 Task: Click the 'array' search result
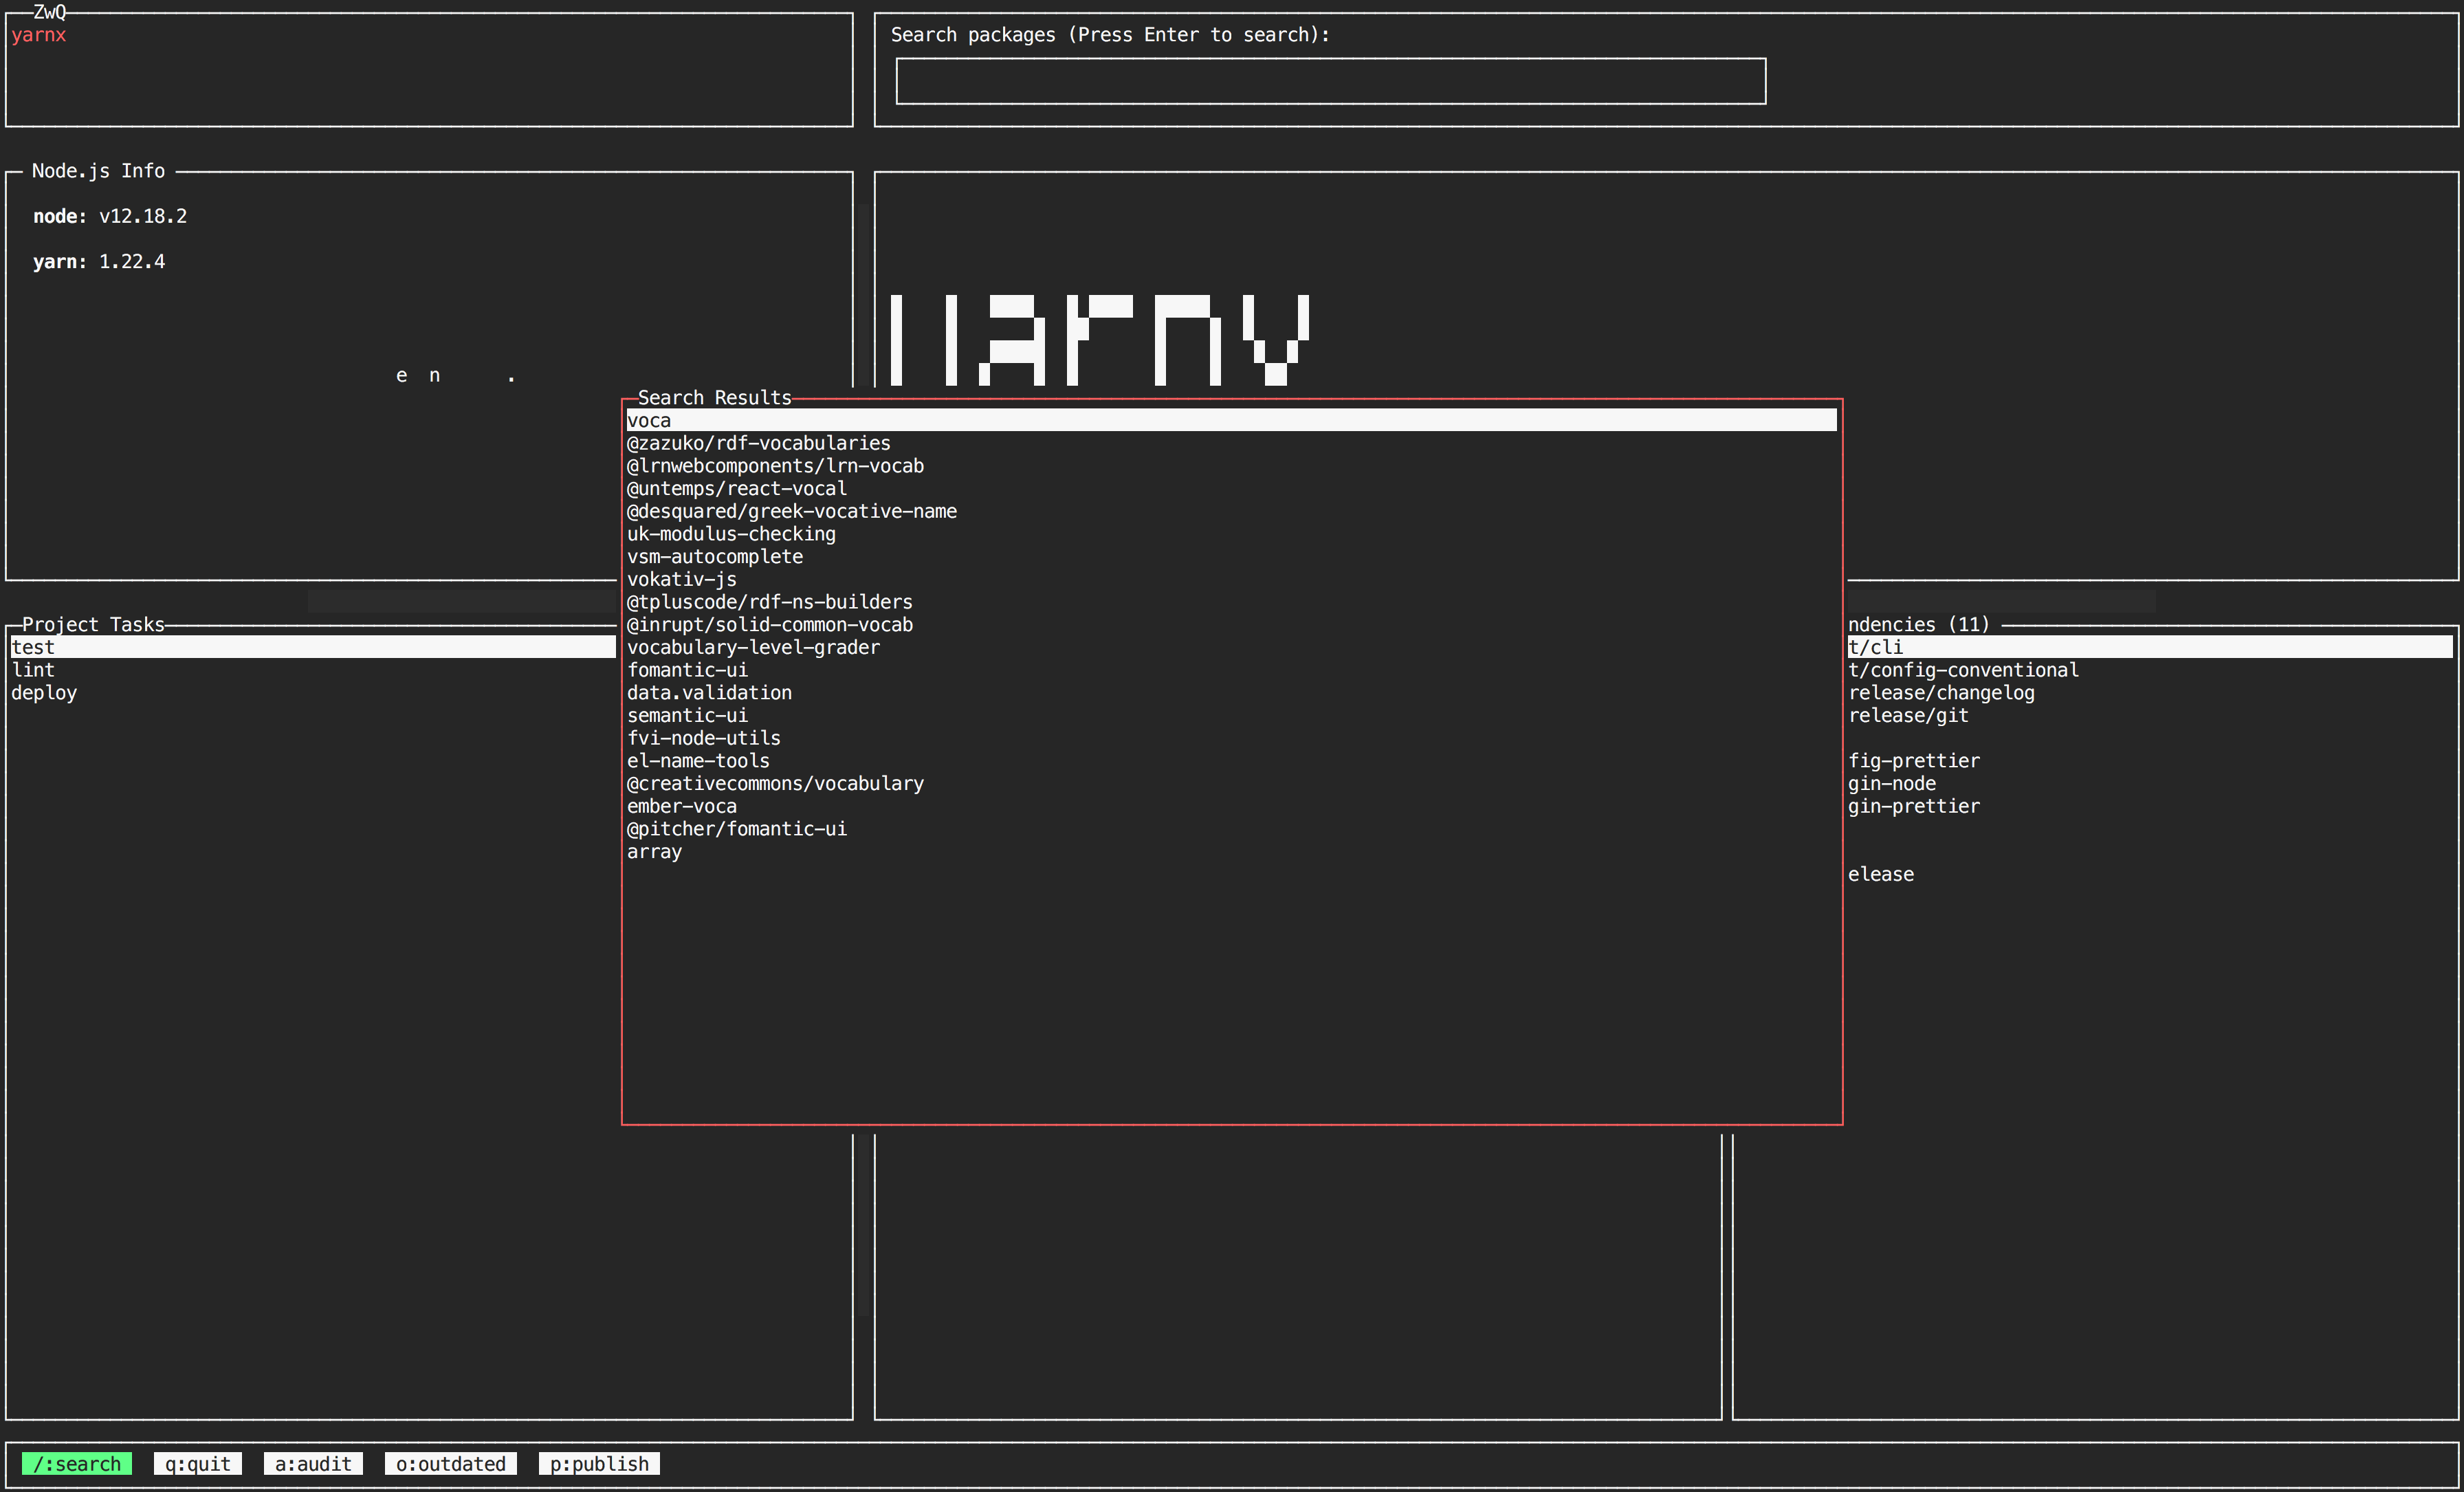[x=654, y=852]
